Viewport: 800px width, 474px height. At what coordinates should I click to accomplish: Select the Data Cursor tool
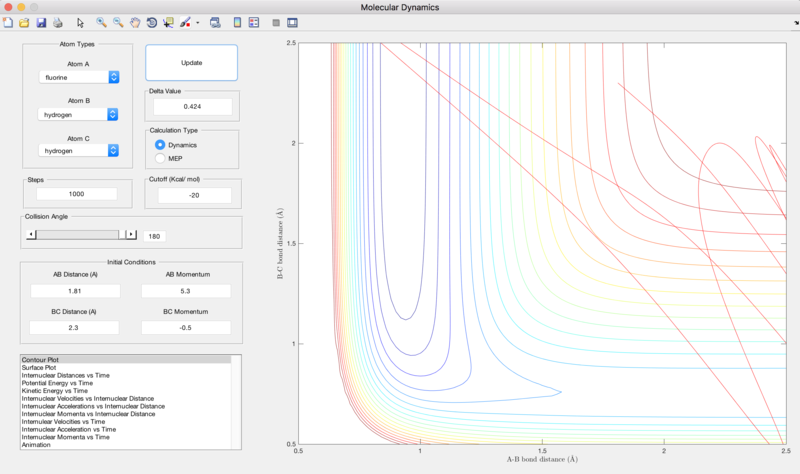click(168, 22)
